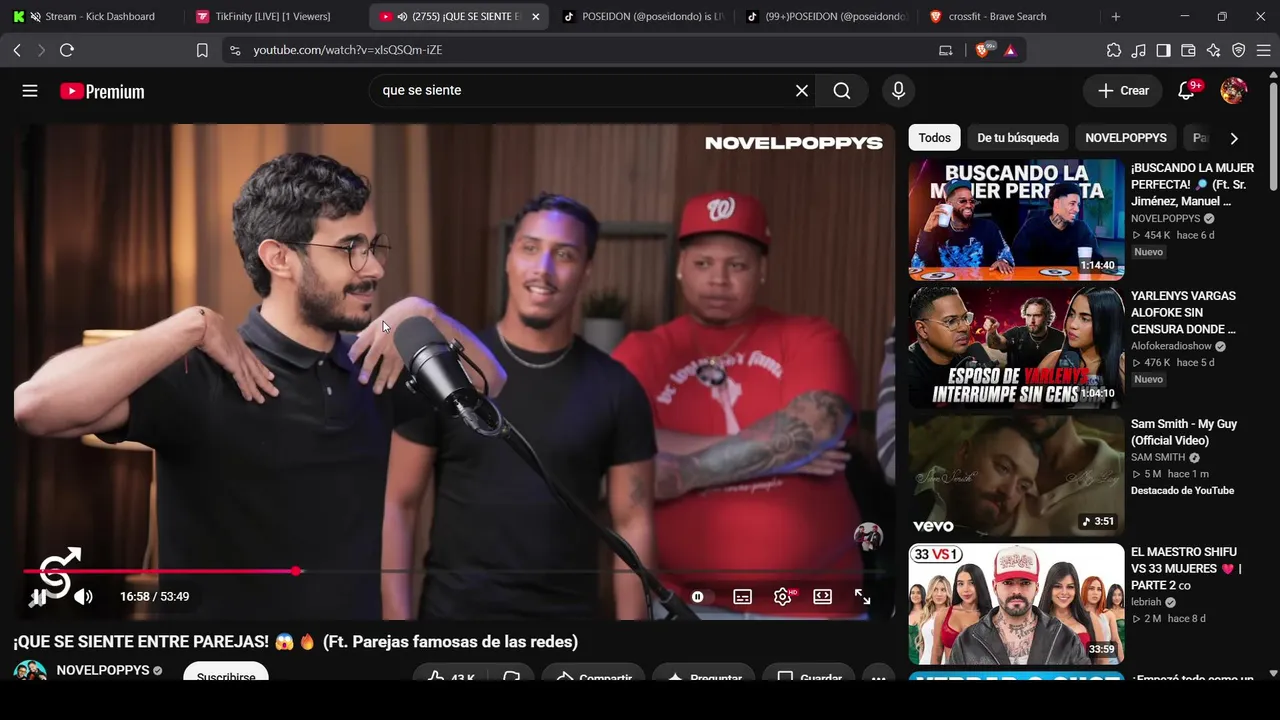1280x720 pixels.
Task: Click the 16:58 / 53:49 time display
Action: 154,597
